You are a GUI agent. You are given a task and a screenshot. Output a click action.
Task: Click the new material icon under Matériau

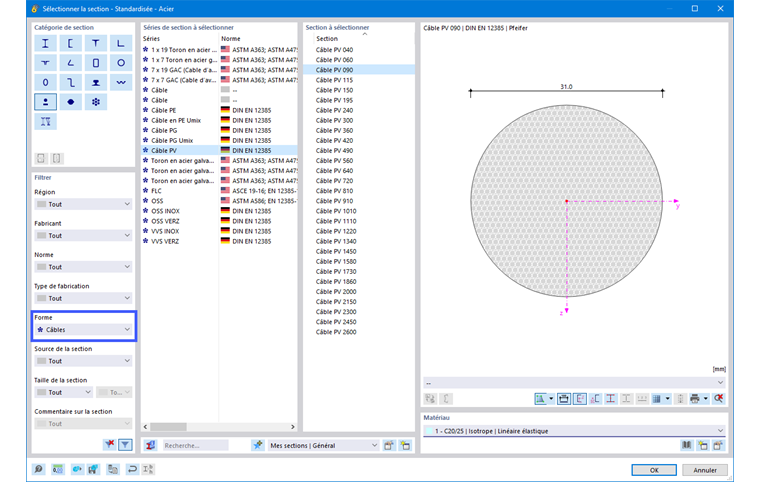click(x=703, y=445)
